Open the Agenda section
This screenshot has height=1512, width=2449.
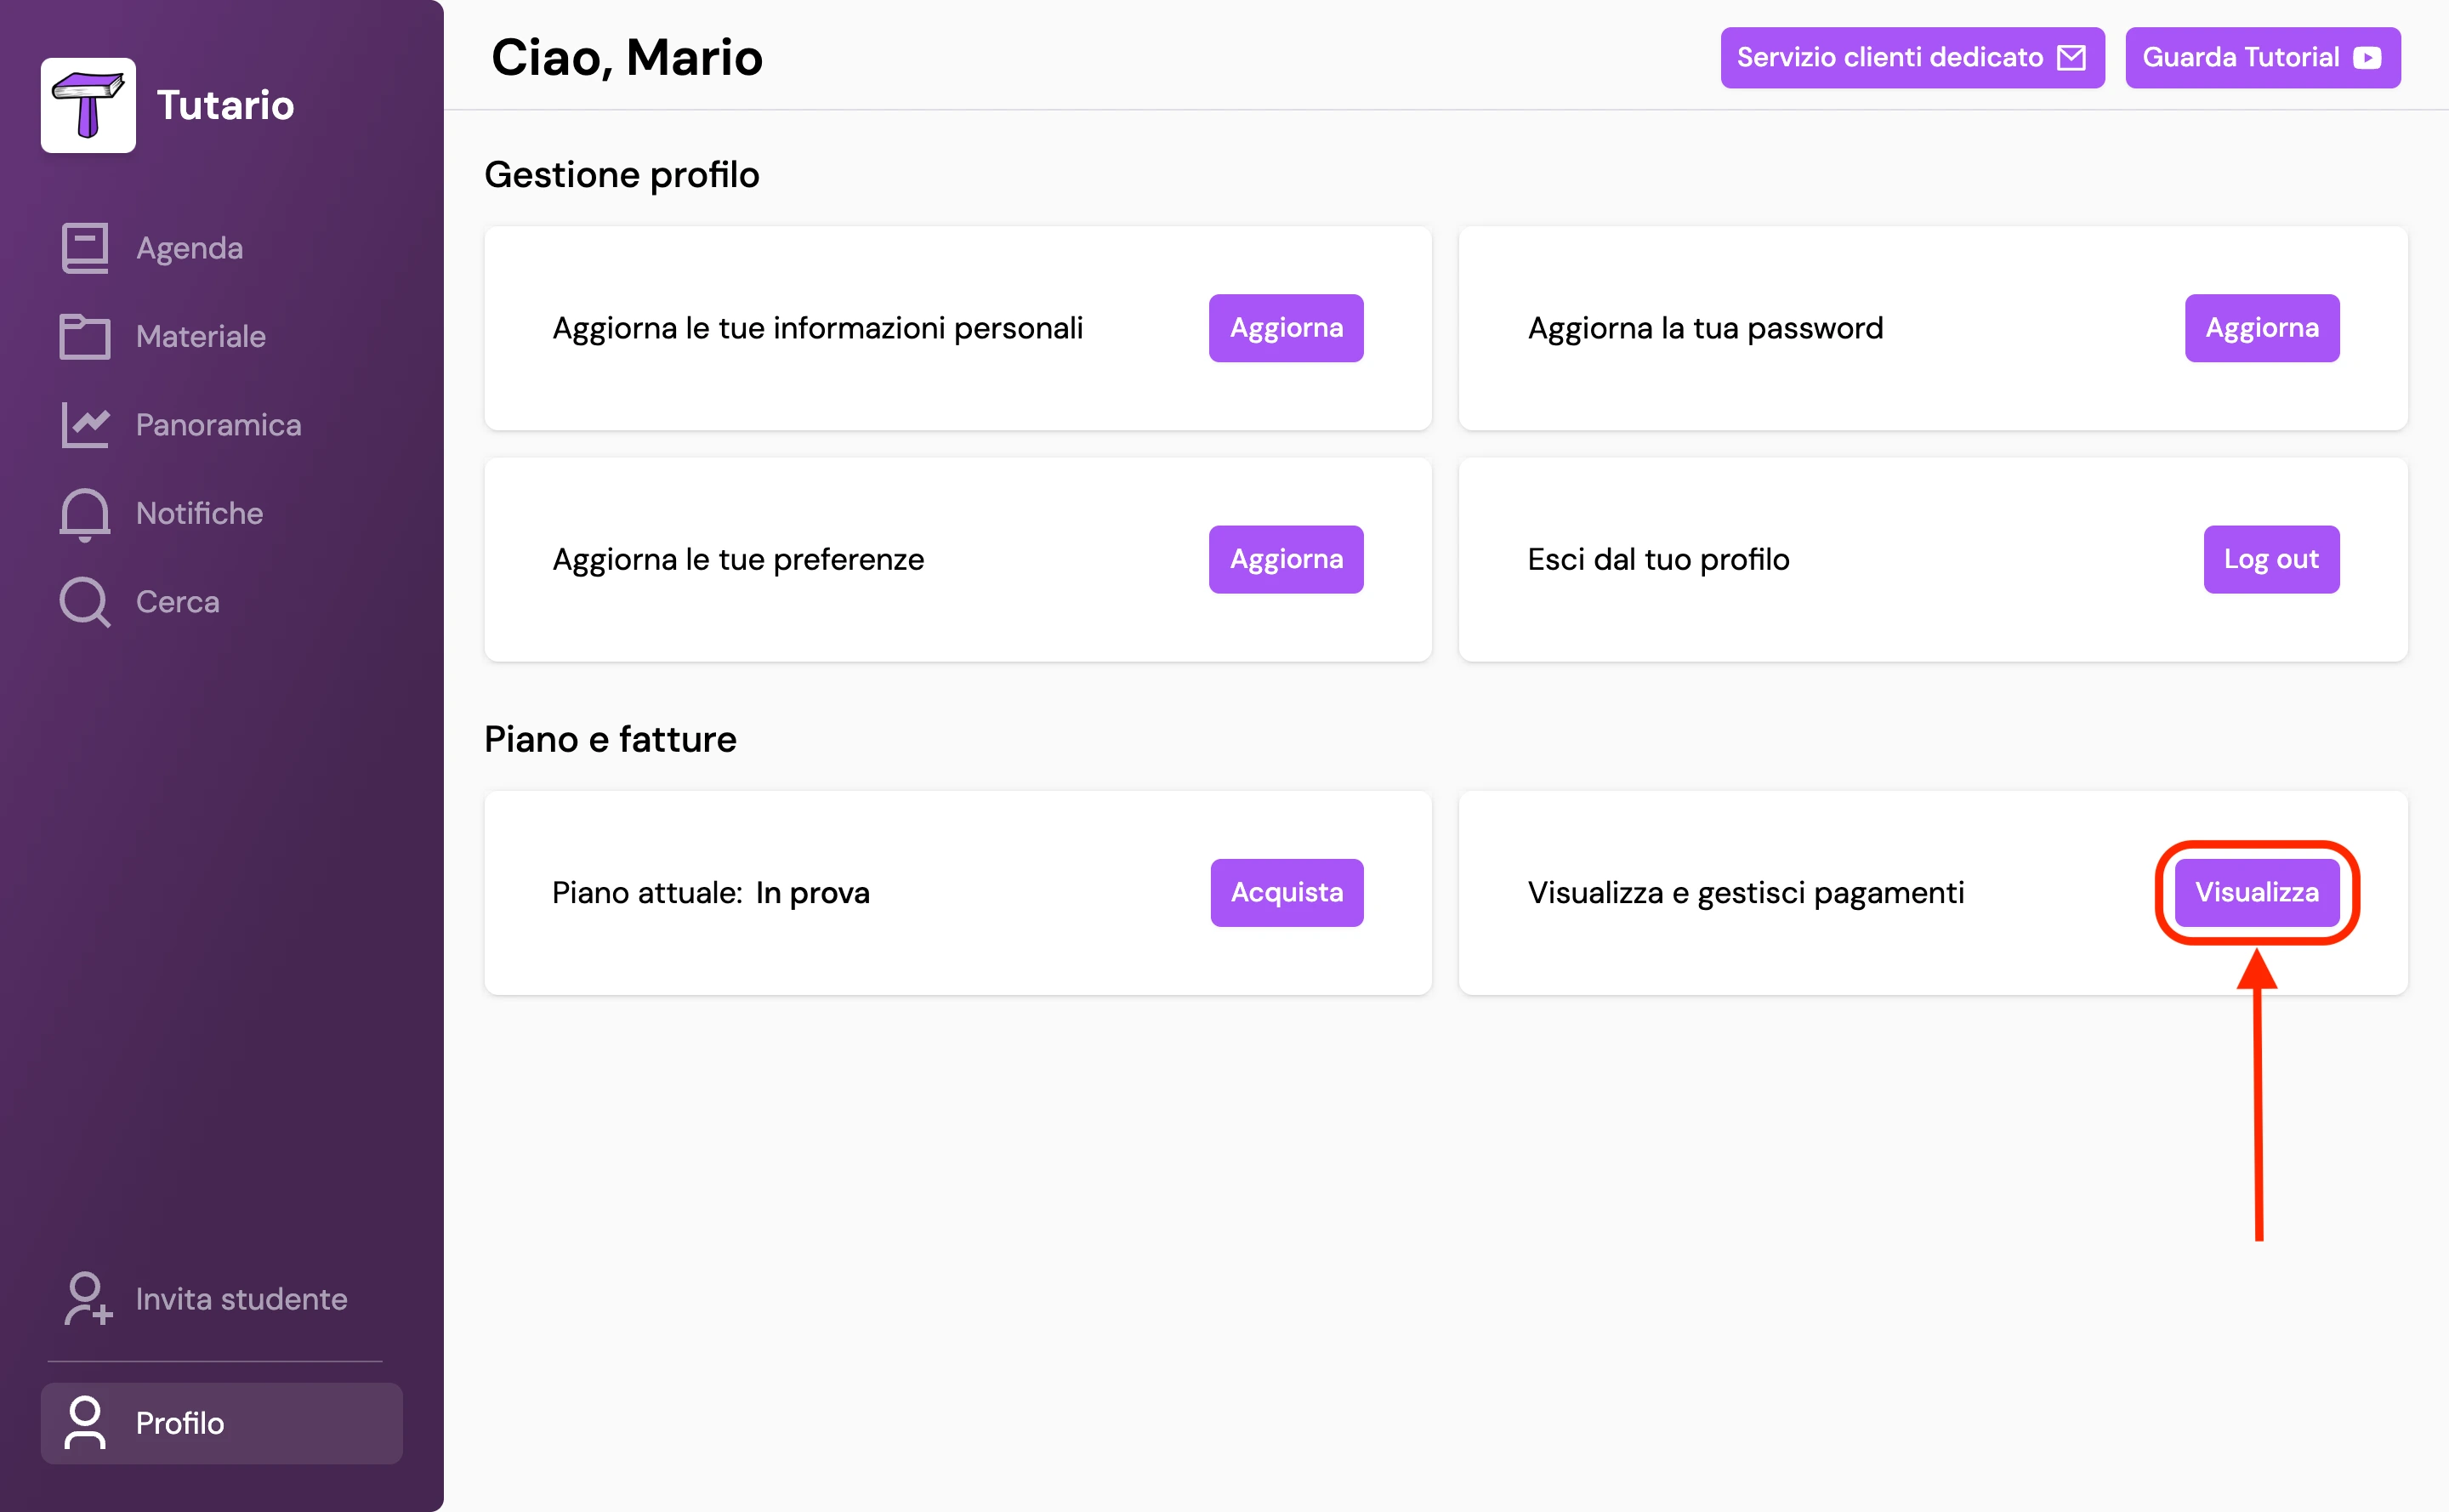point(187,247)
